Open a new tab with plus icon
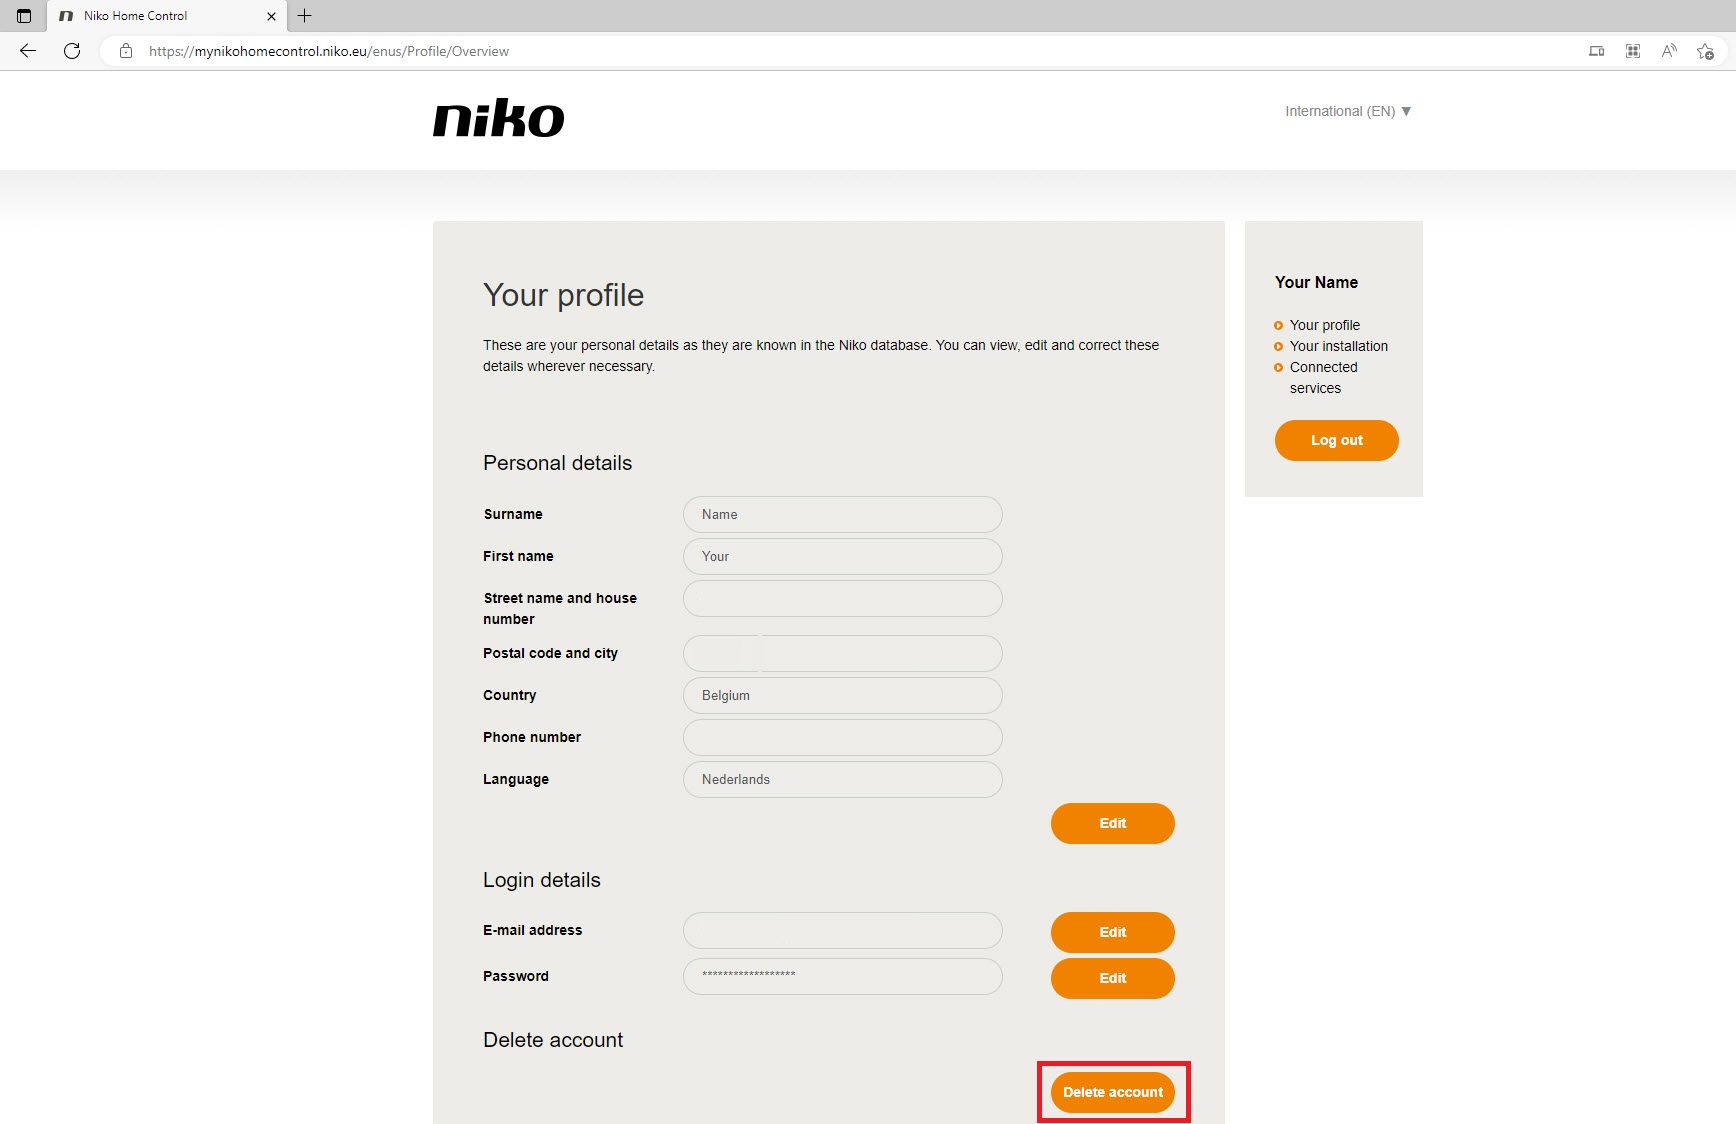Screen dimensions: 1736x1124 (x=305, y=16)
